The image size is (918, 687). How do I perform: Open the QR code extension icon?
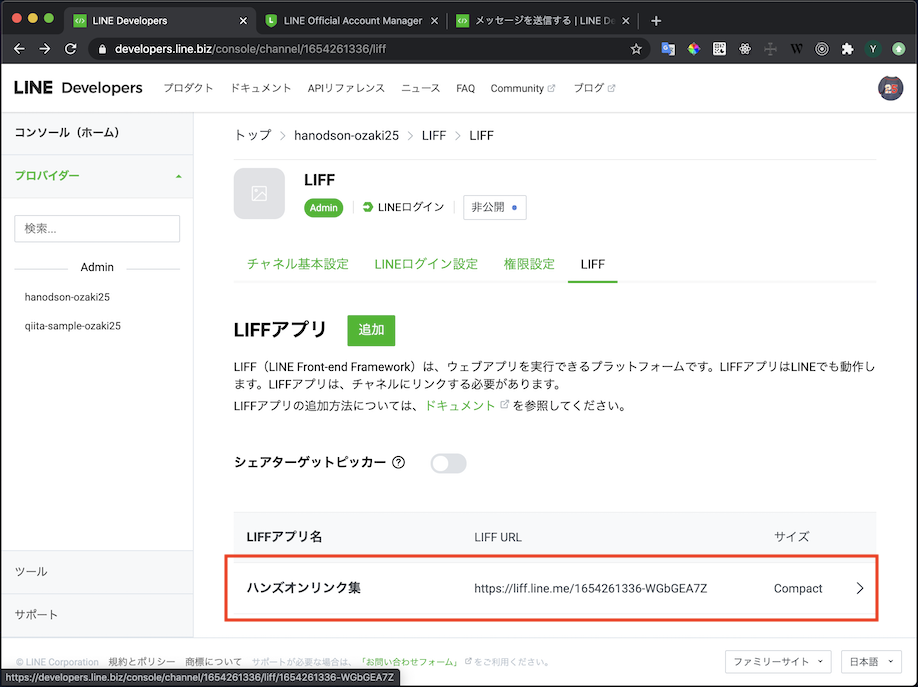pos(720,49)
